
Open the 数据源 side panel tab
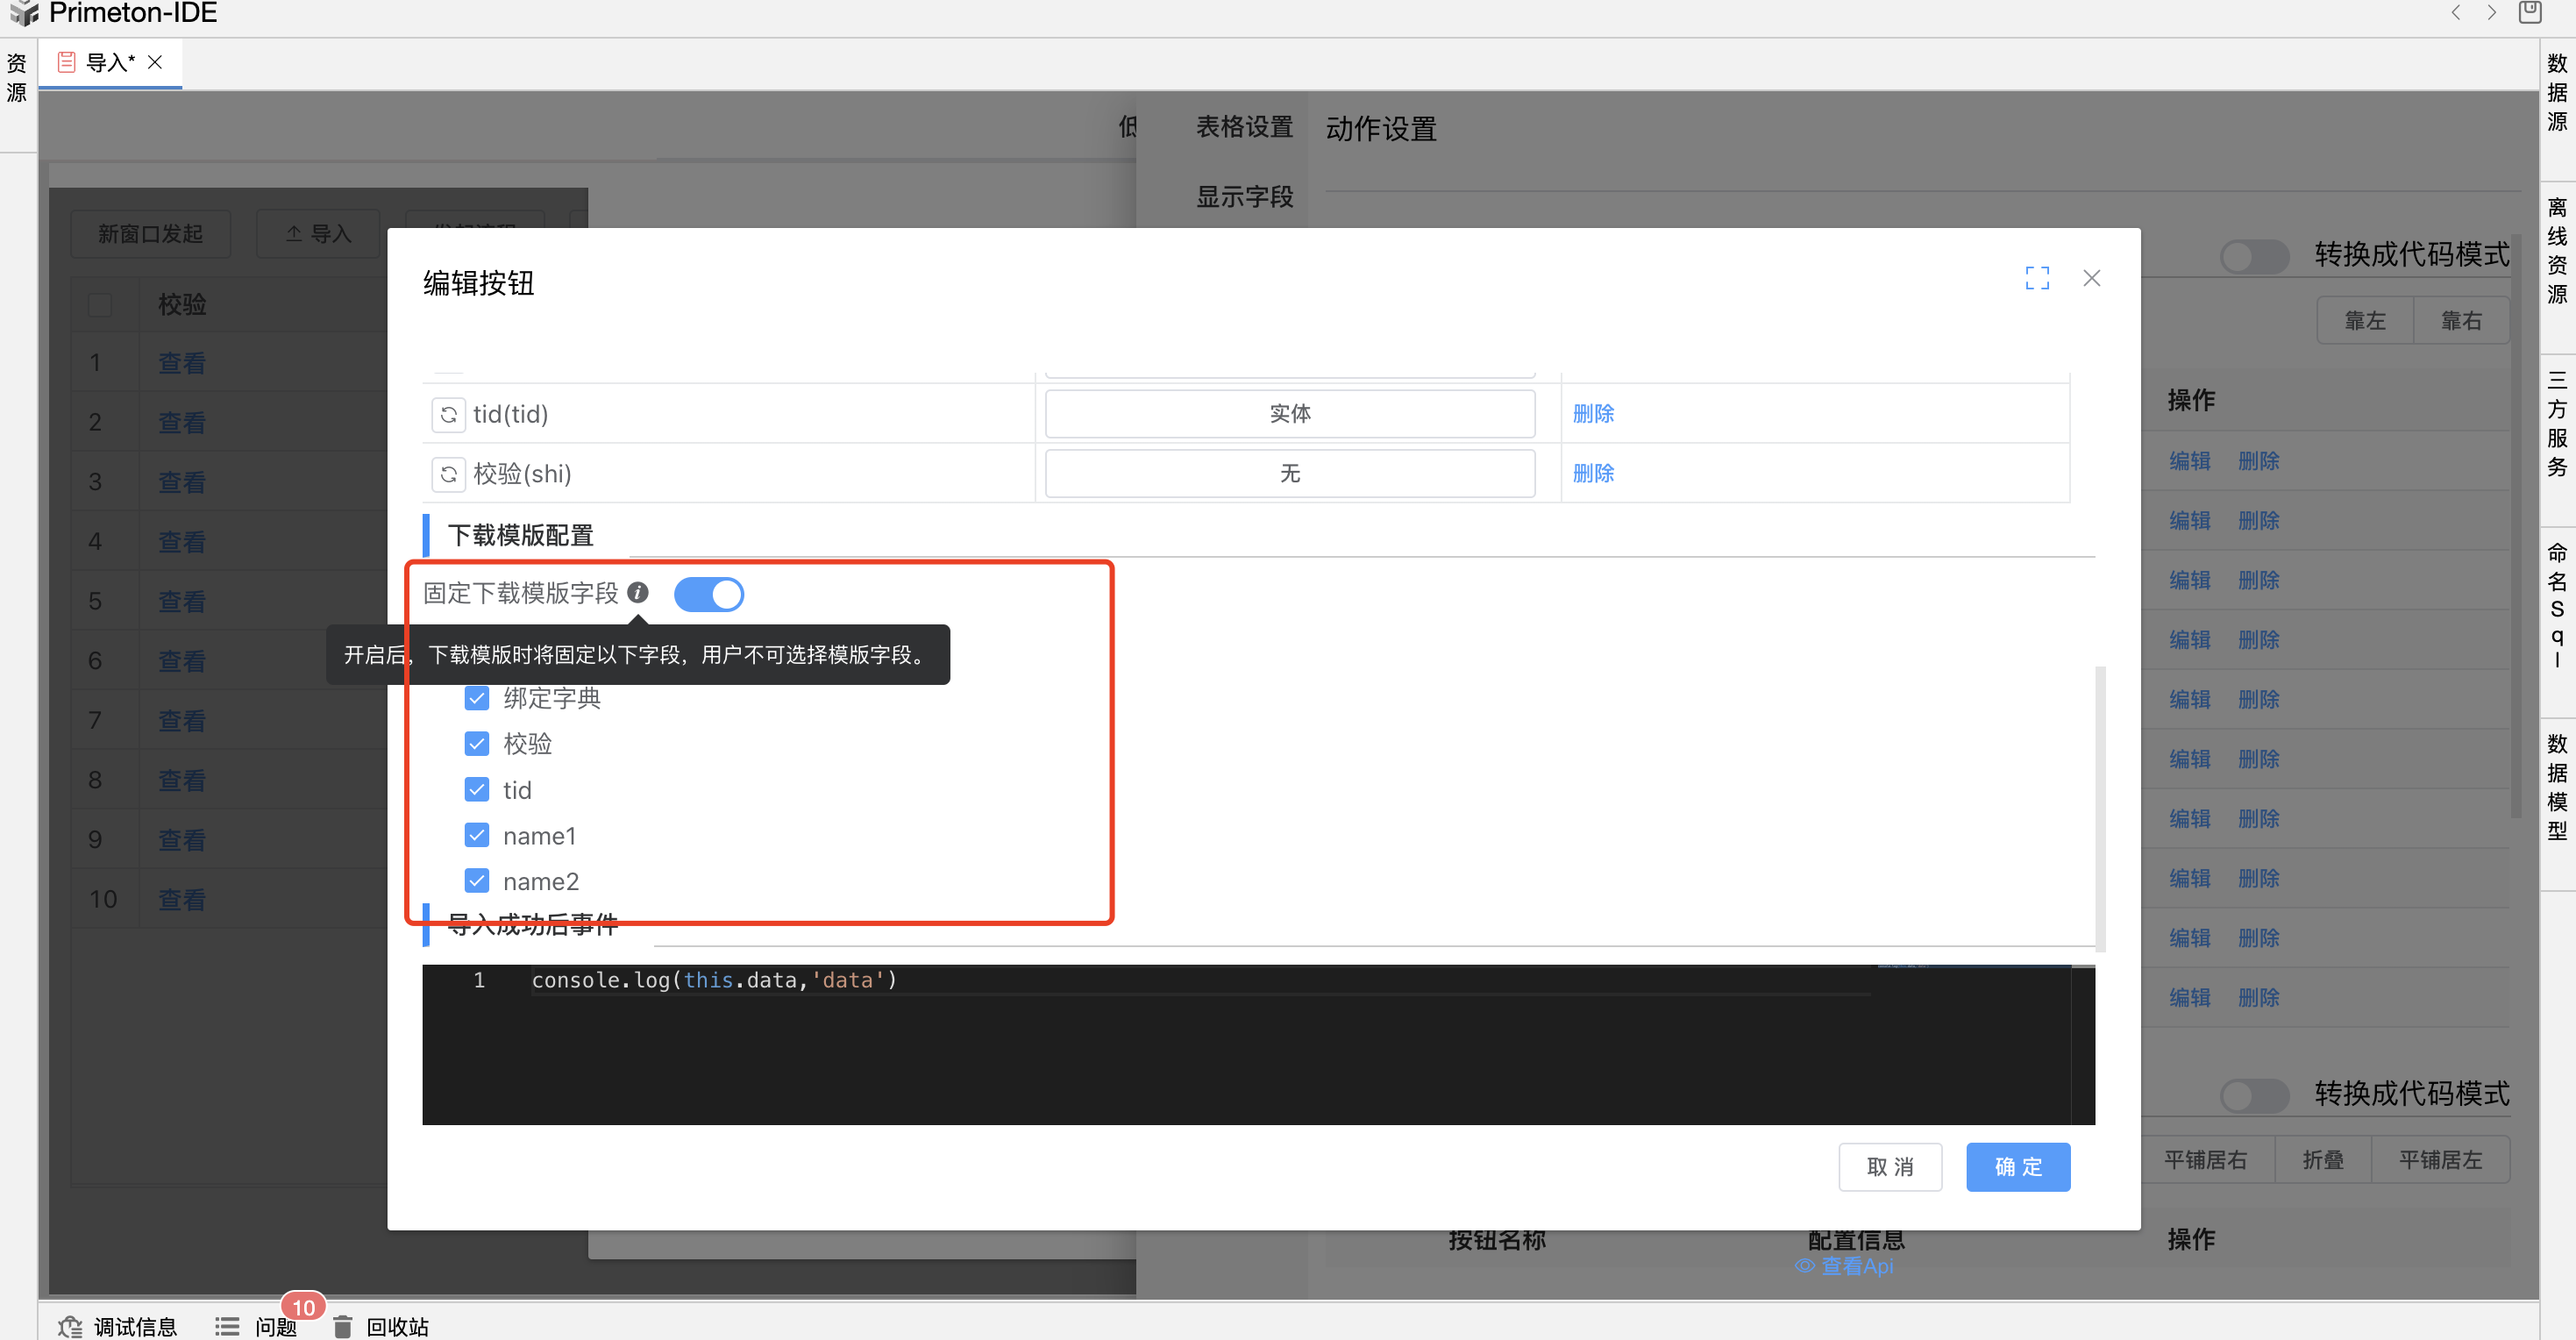tap(2556, 92)
